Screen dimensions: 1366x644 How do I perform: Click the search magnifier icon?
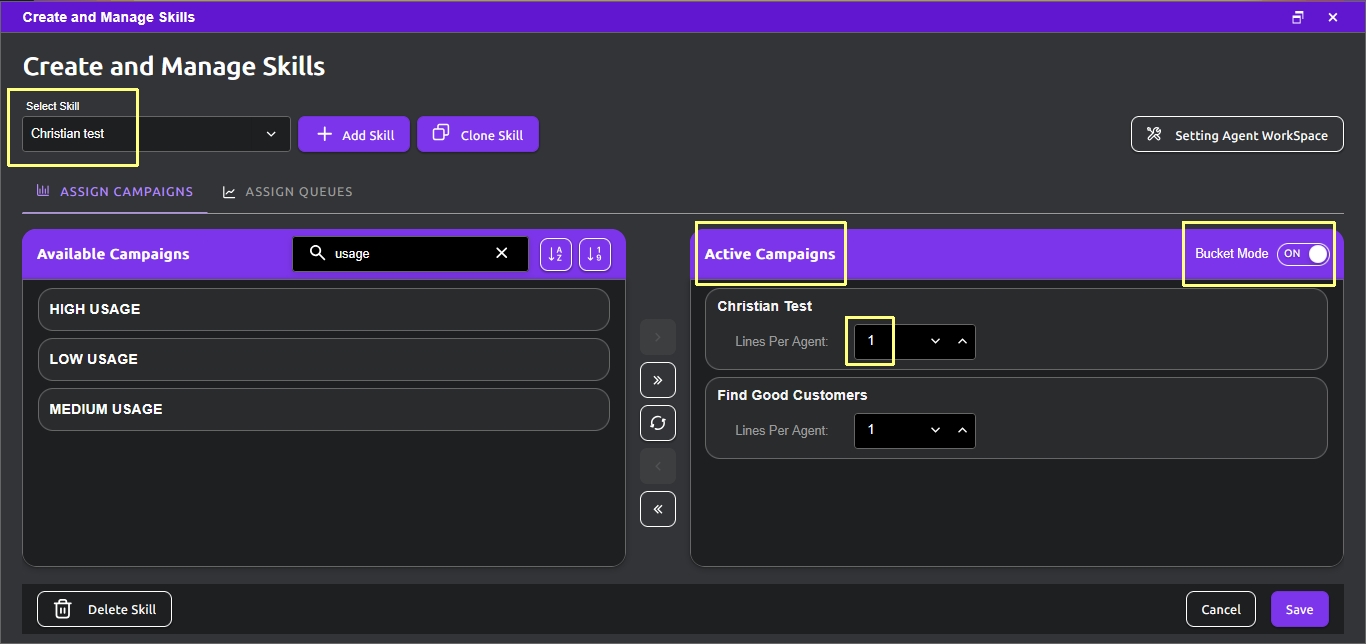point(317,253)
